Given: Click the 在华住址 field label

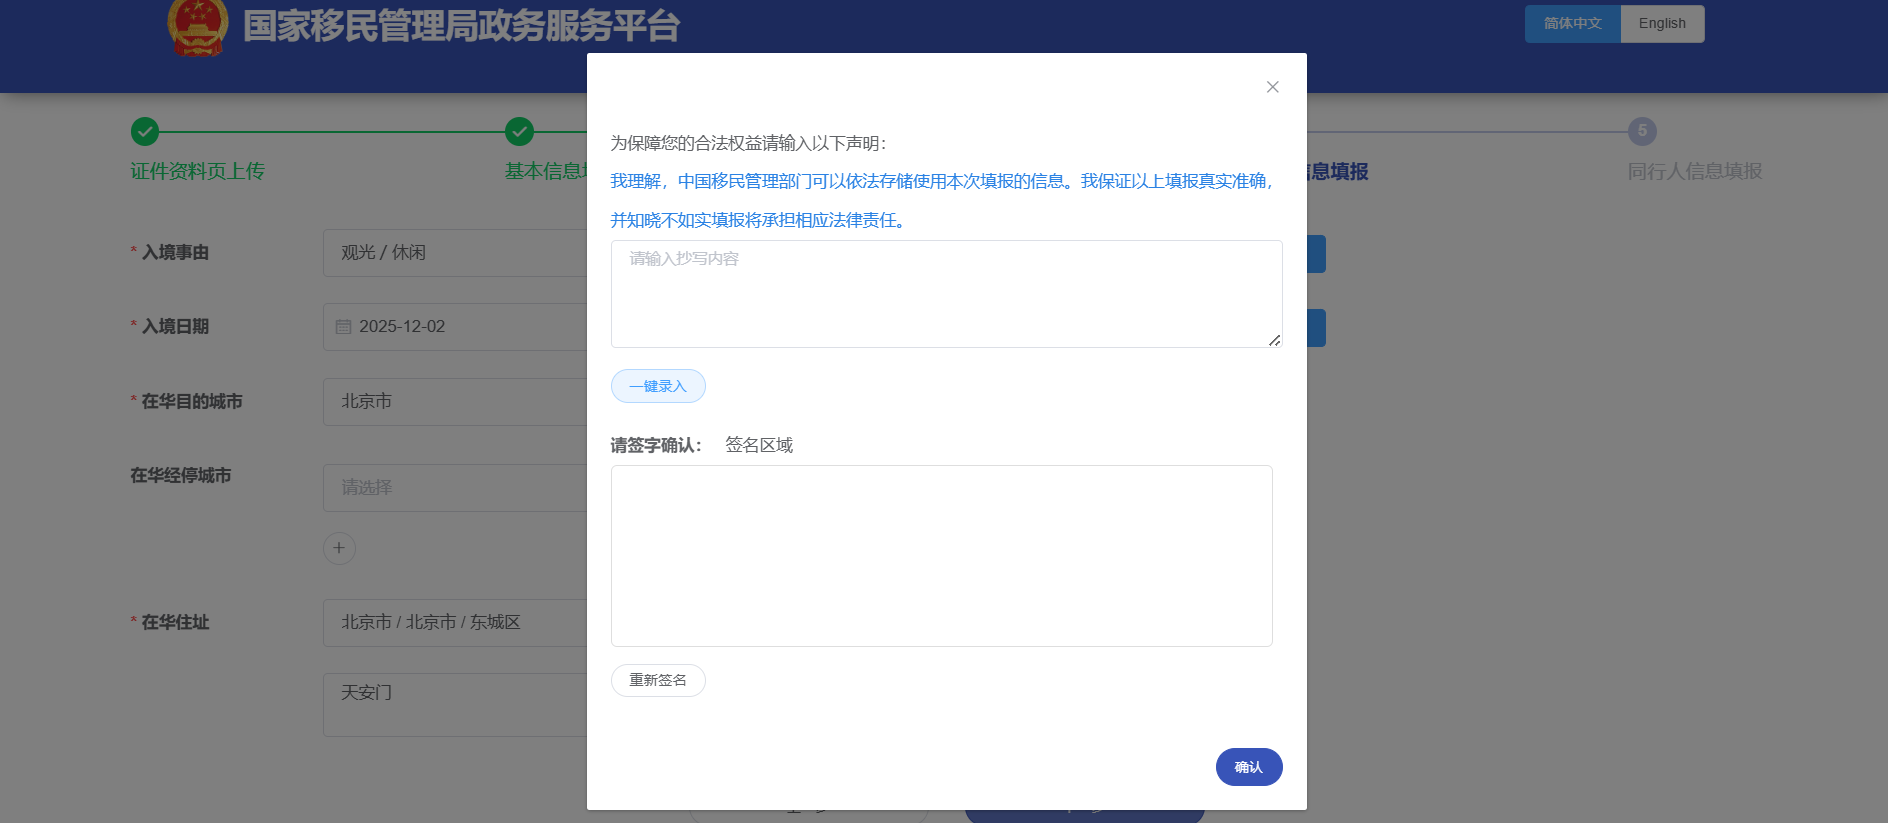Looking at the screenshot, I should pyautogui.click(x=175, y=622).
